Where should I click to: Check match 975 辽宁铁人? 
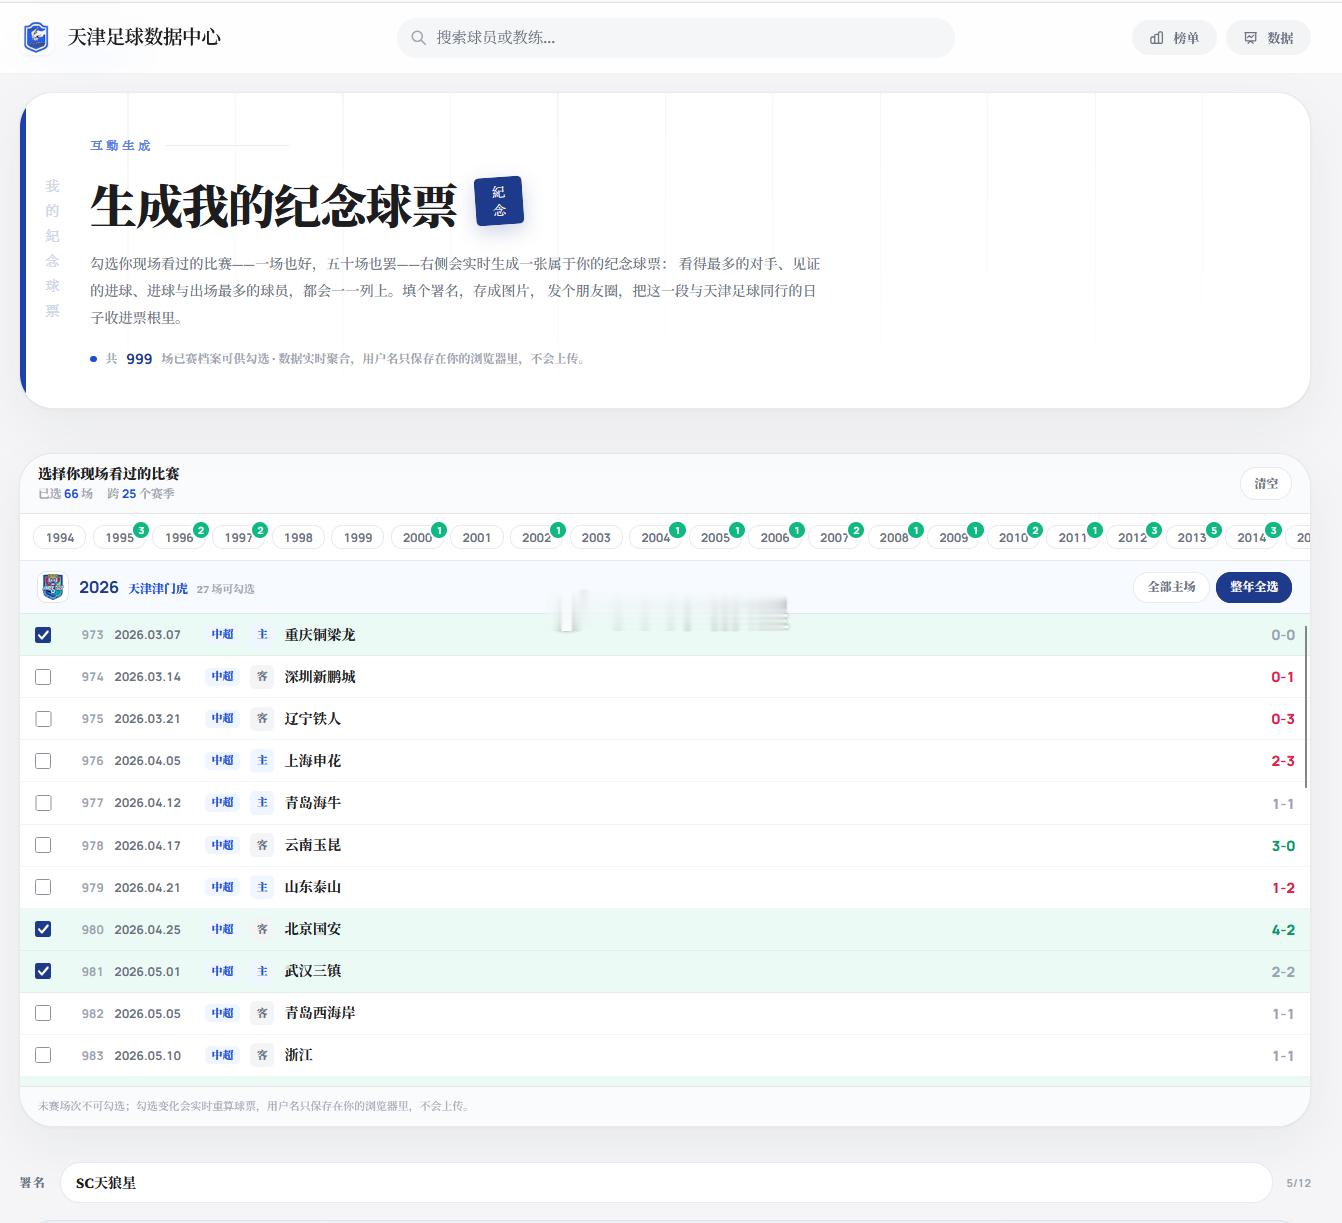[x=43, y=719]
